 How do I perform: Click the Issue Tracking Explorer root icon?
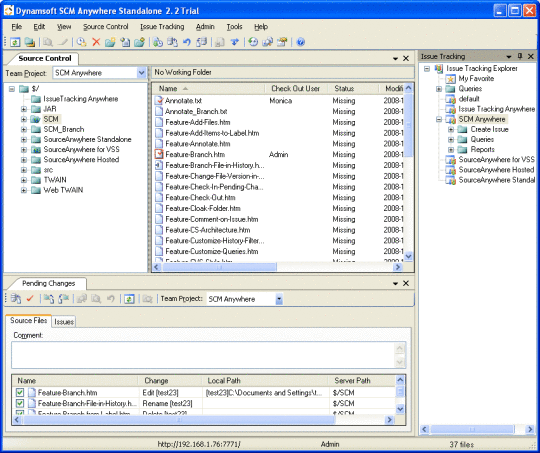click(438, 69)
